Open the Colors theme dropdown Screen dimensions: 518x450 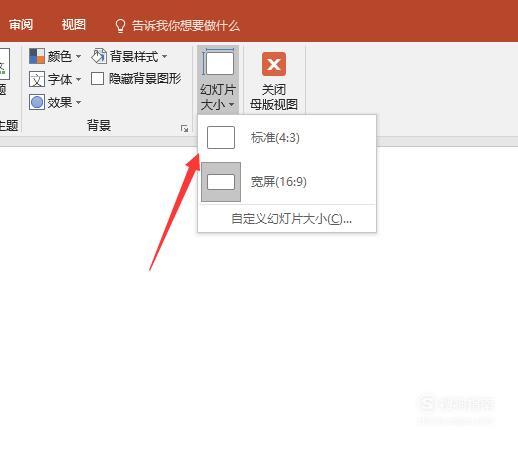[x=55, y=56]
